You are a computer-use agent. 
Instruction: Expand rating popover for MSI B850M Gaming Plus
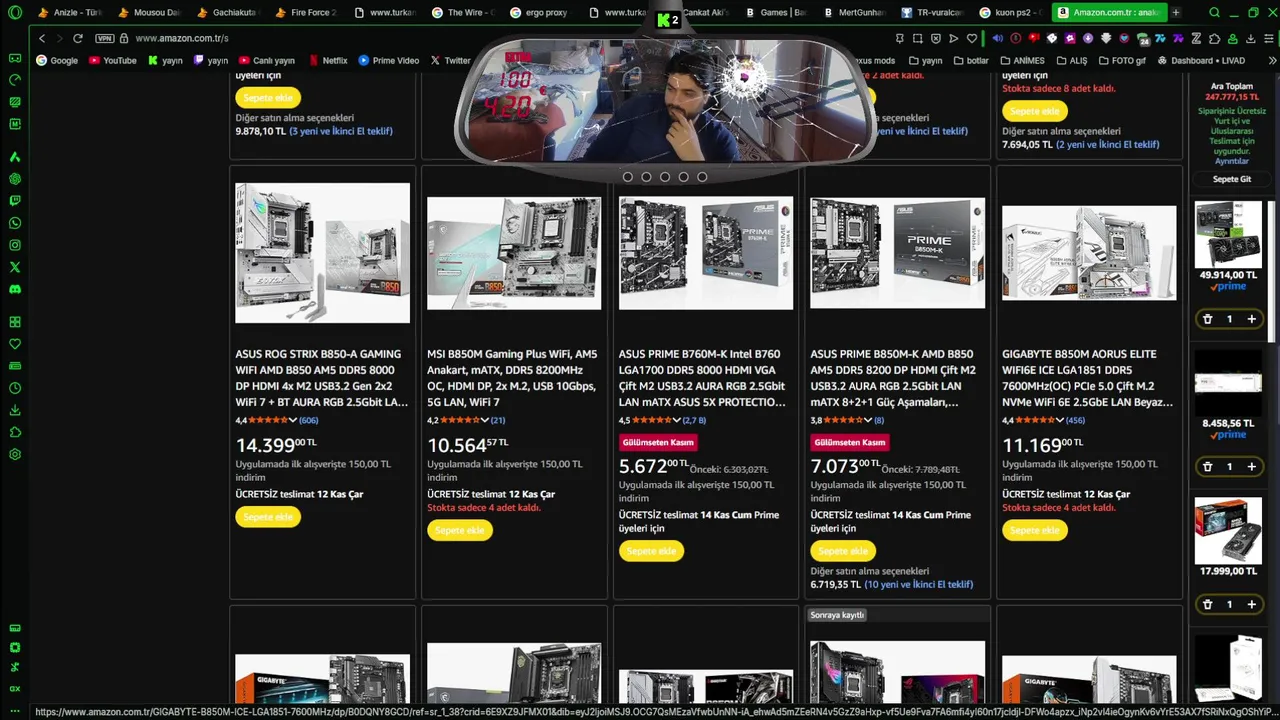(x=485, y=421)
